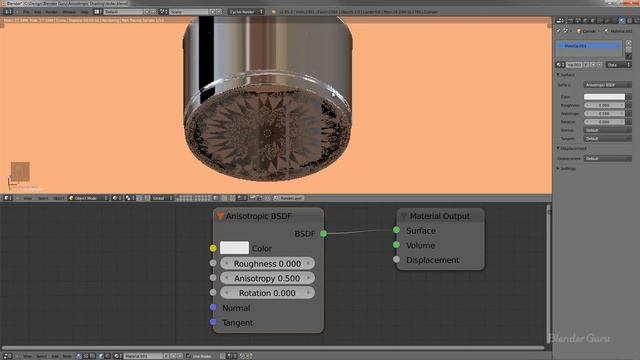Open the Help menu
The width and height of the screenshot is (640, 360).
point(84,12)
